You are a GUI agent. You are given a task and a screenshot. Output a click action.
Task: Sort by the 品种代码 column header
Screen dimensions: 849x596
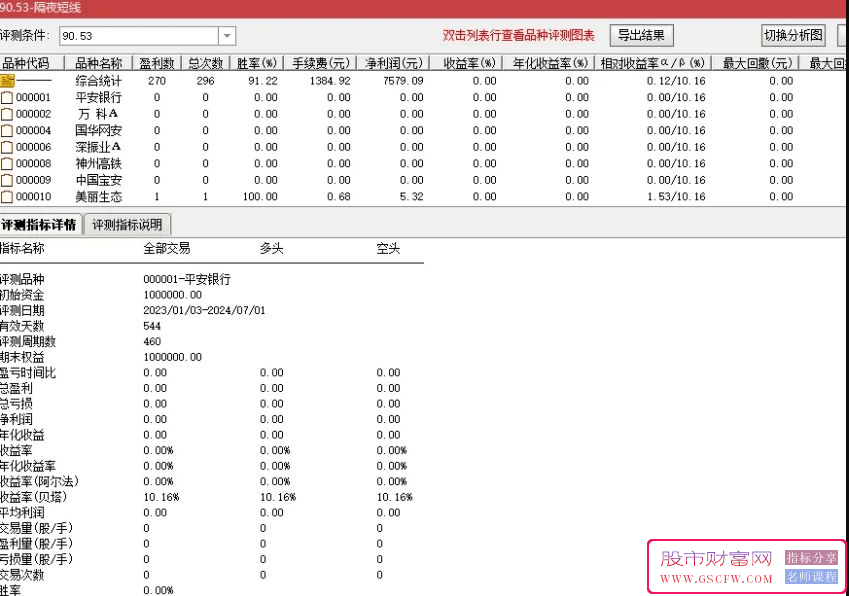click(31, 63)
